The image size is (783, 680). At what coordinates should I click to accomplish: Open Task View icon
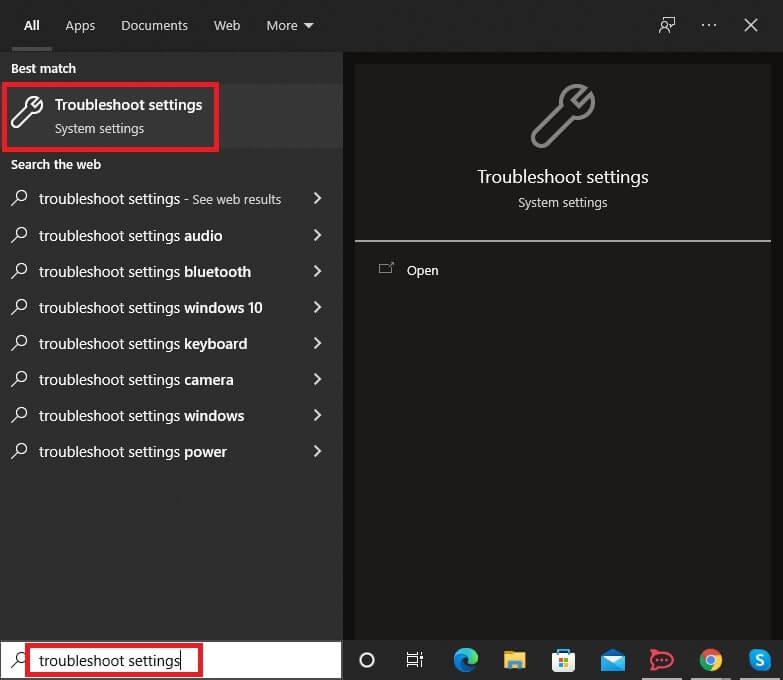coord(415,660)
